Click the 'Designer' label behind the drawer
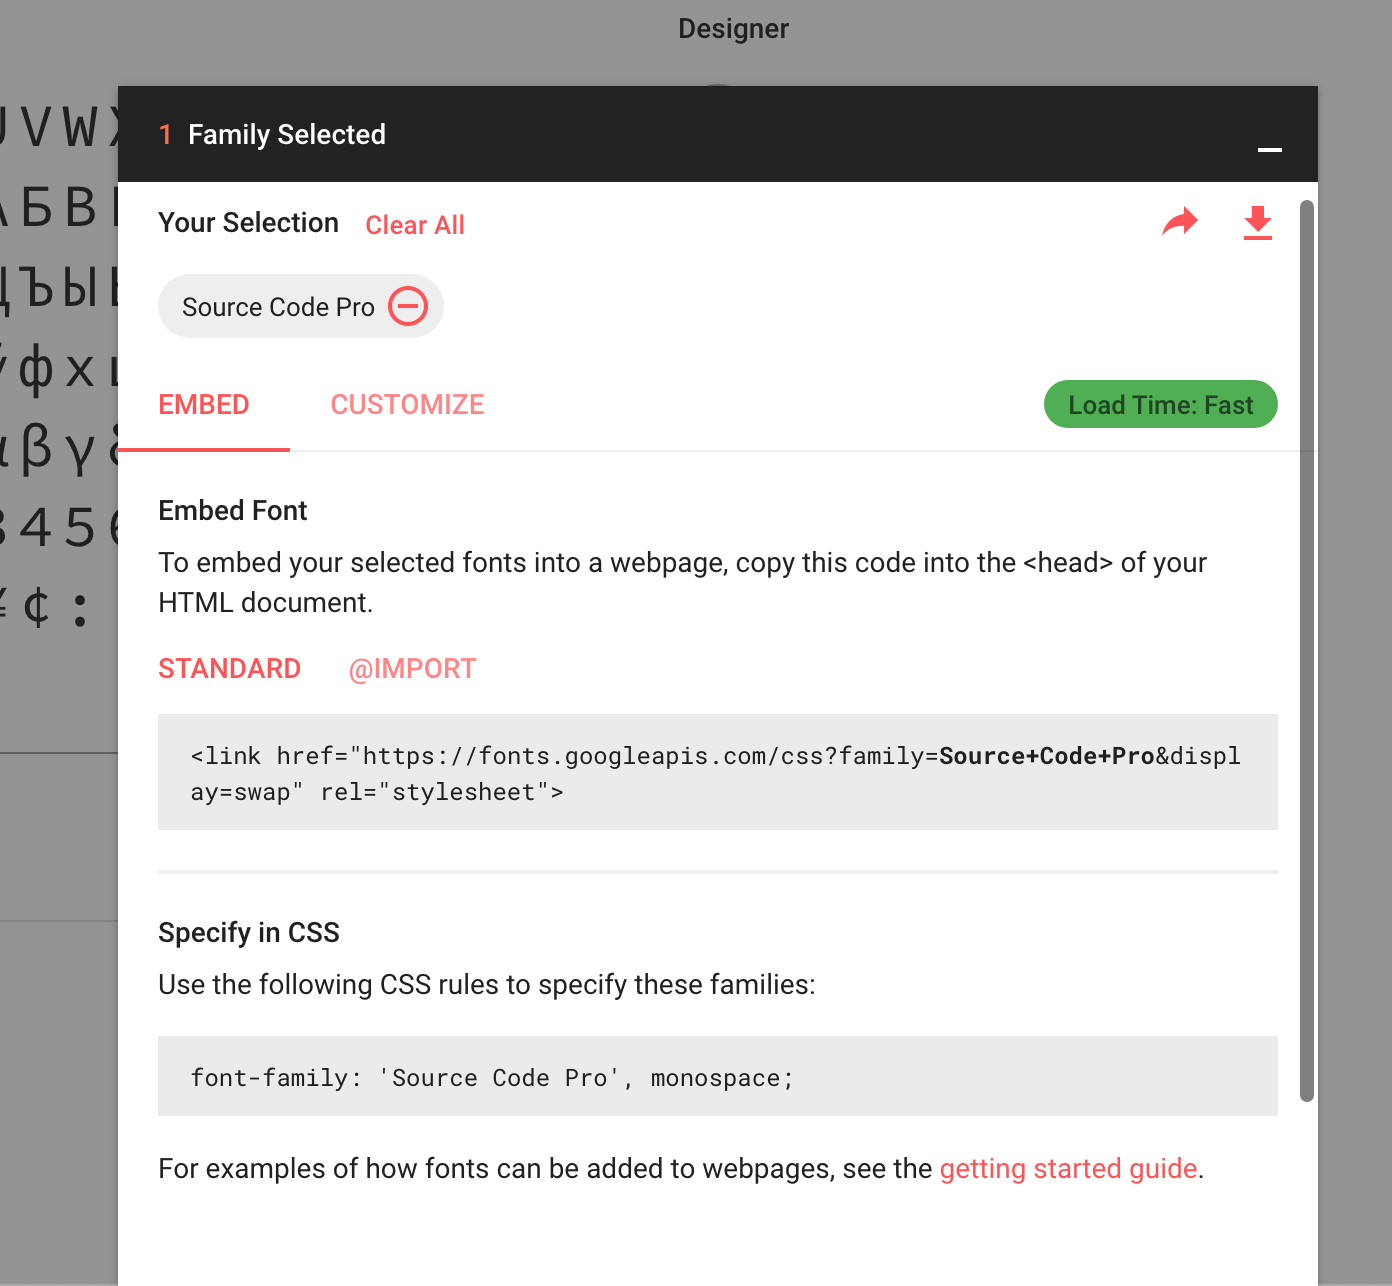This screenshot has width=1392, height=1286. click(734, 29)
